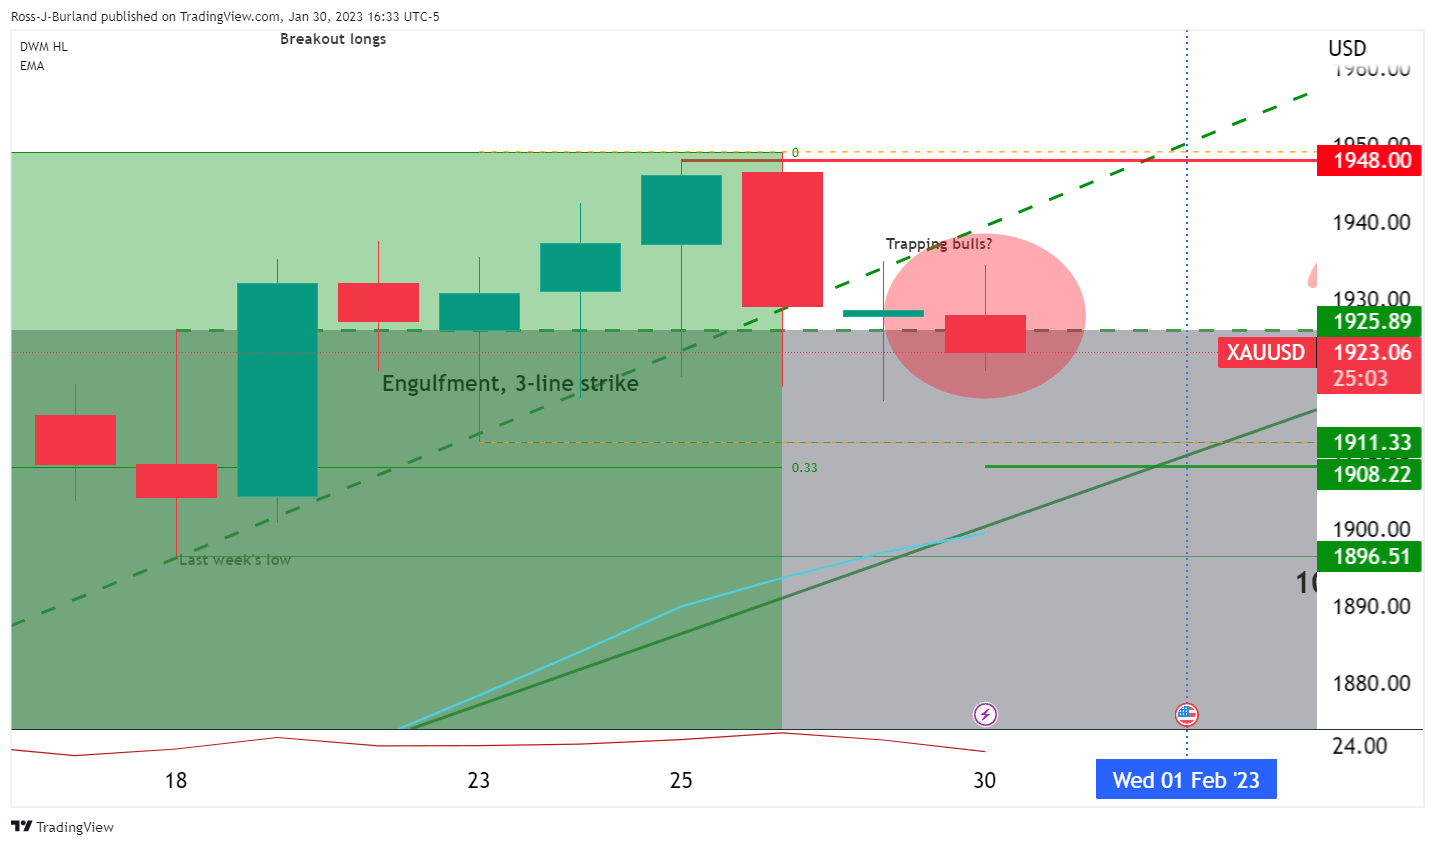Click the DWM HL indicator legend
Screen dimensions: 1435x846
pos(44,47)
